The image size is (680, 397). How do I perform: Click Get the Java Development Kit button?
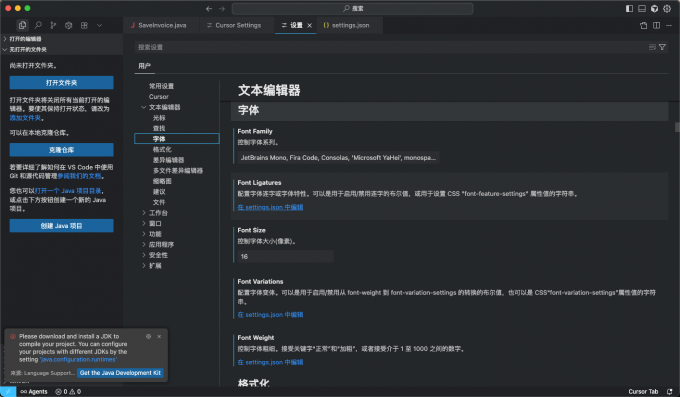tap(120, 373)
